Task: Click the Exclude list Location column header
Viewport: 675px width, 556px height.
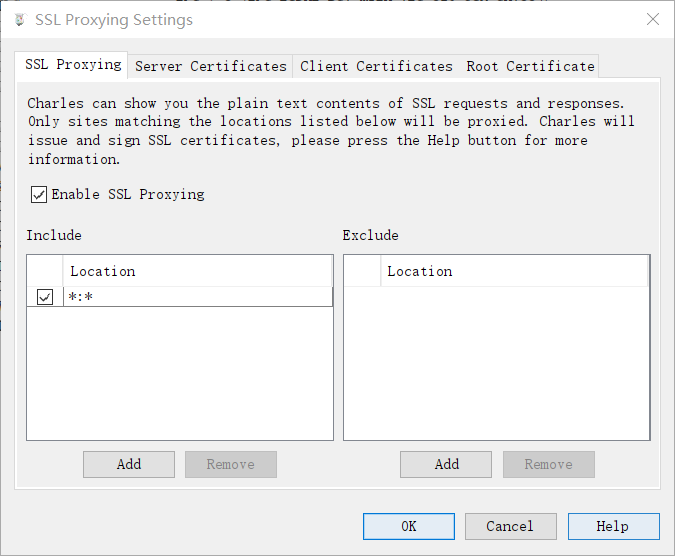Action: click(x=514, y=271)
